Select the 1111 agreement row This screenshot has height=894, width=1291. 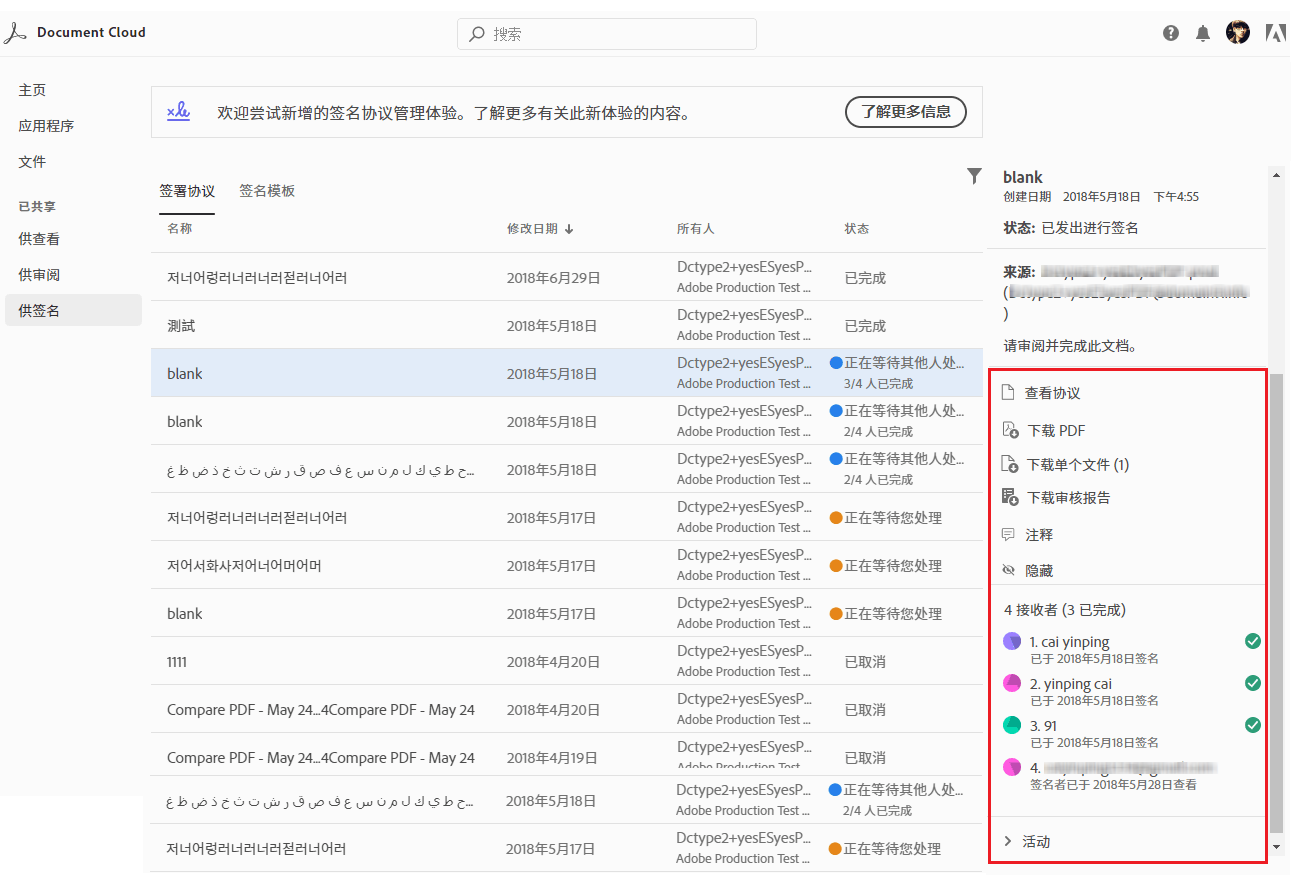click(x=567, y=661)
